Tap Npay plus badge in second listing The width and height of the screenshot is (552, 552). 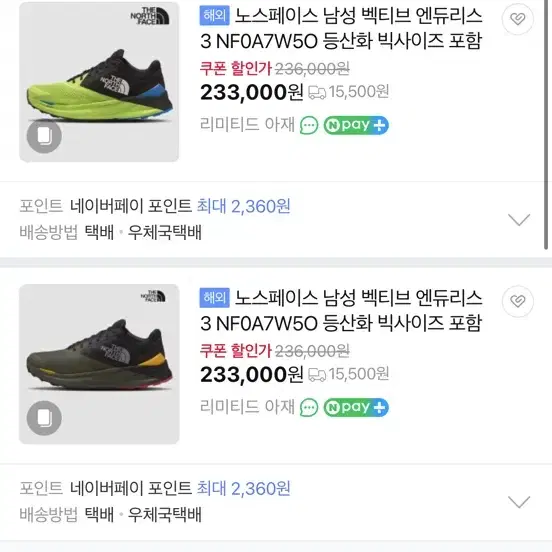[x=356, y=408]
